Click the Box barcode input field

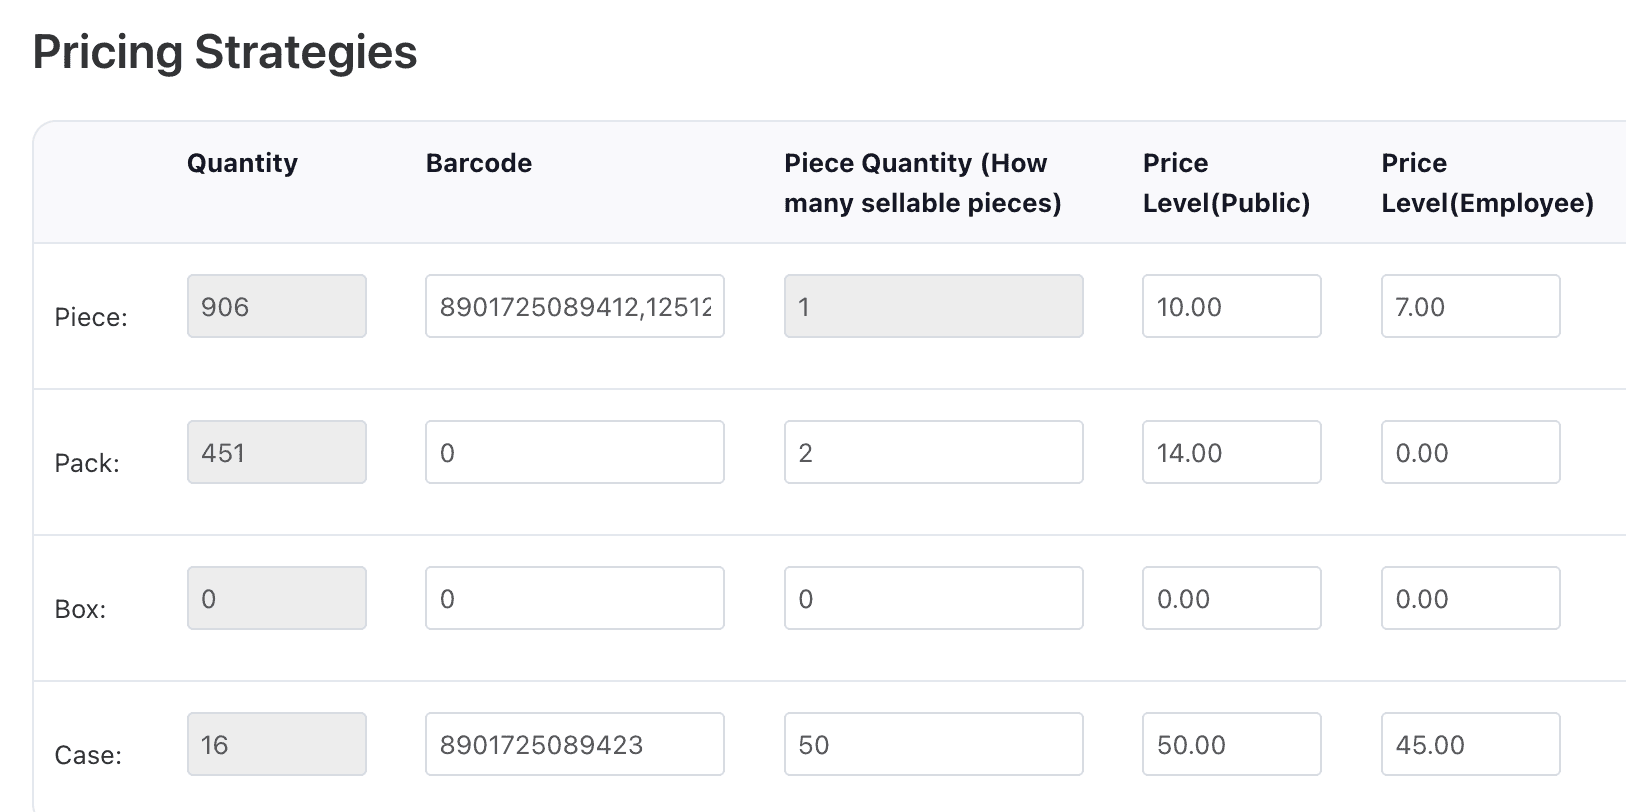(574, 598)
